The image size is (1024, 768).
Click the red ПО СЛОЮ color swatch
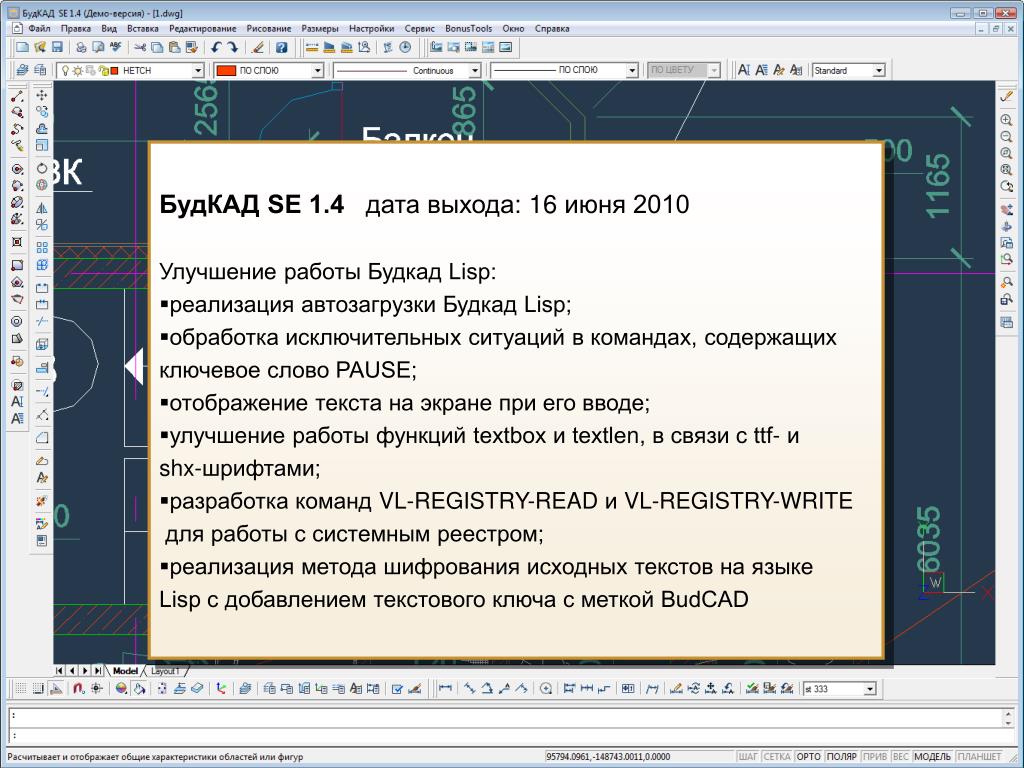[x=225, y=71]
